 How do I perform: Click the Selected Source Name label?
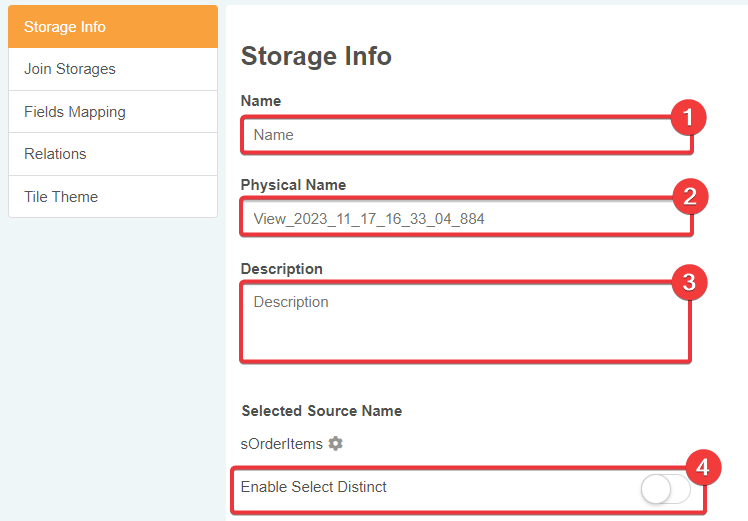(321, 411)
